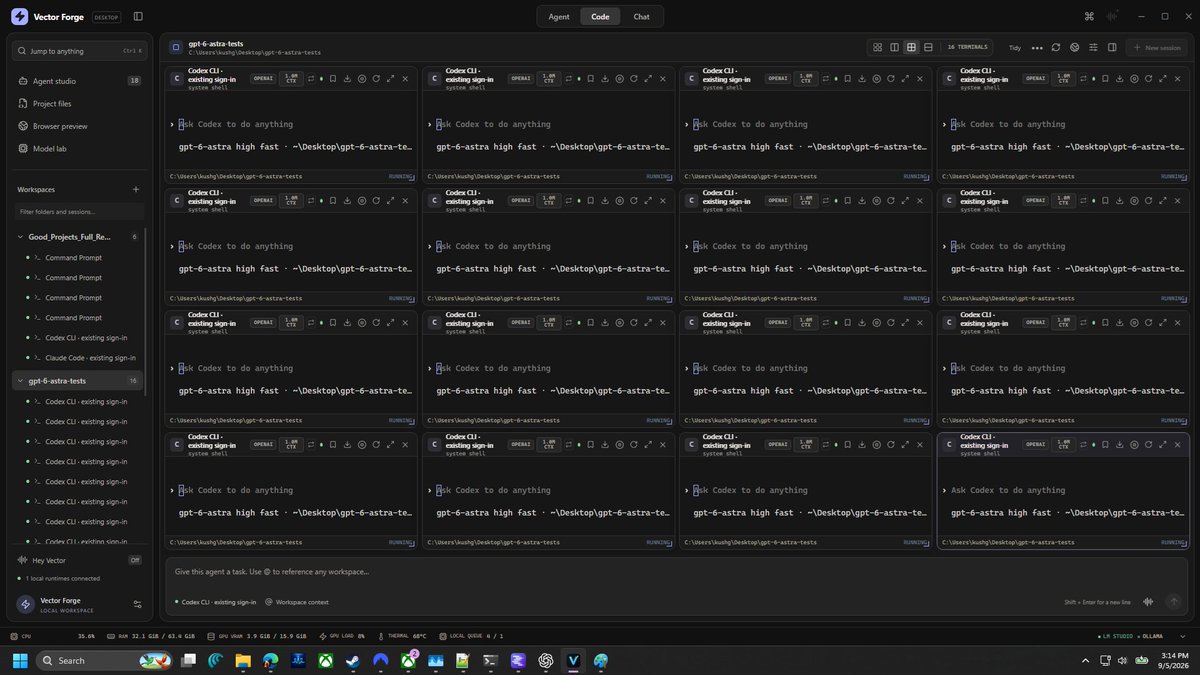Open the tuning sliders icon in toolbar
The image size is (1200, 675).
1093,47
